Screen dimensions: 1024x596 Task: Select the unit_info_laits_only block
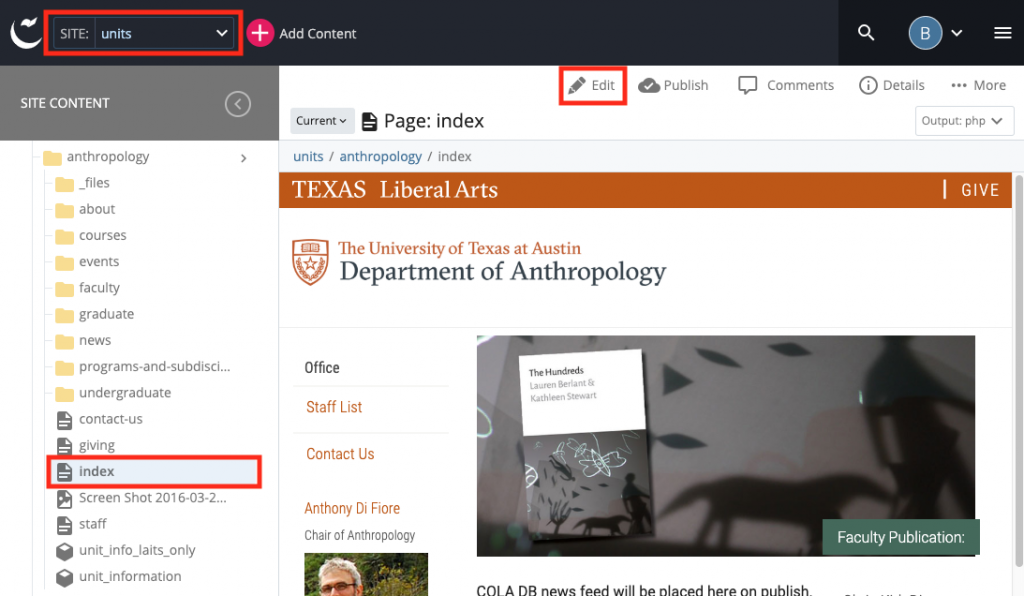pos(125,550)
